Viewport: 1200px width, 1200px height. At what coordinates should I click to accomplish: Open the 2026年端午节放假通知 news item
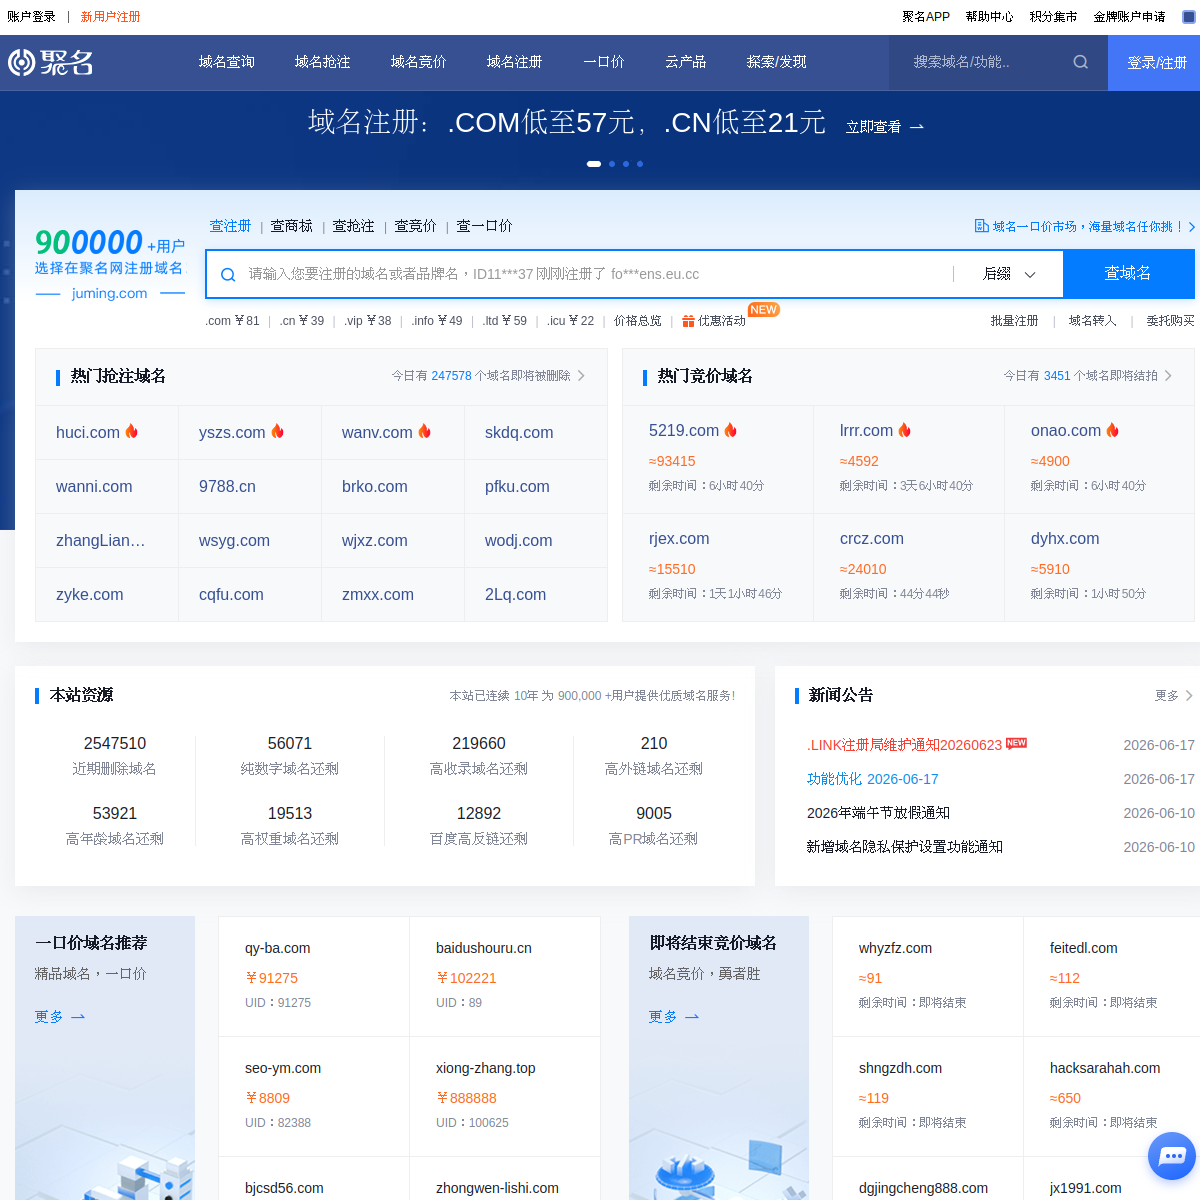[x=879, y=813]
